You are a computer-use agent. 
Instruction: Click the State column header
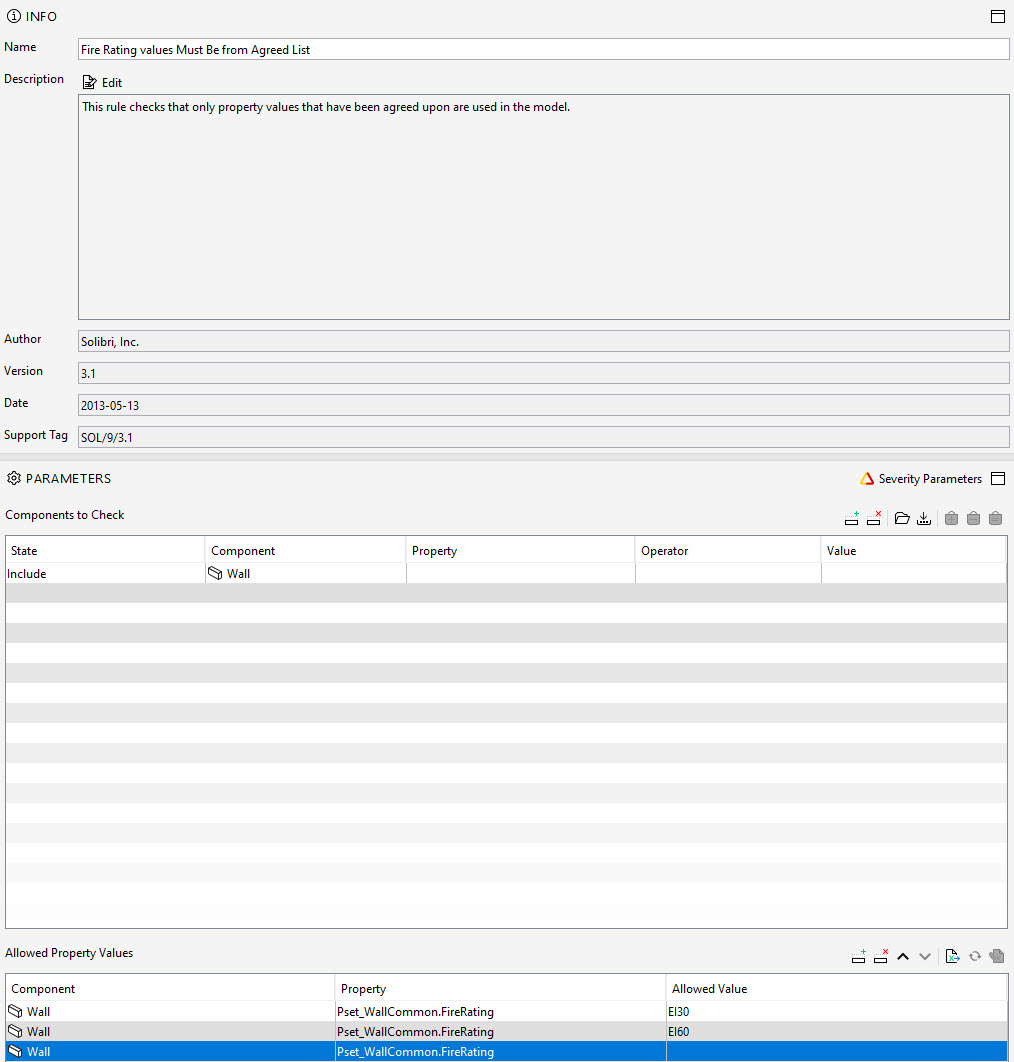pyautogui.click(x=105, y=551)
